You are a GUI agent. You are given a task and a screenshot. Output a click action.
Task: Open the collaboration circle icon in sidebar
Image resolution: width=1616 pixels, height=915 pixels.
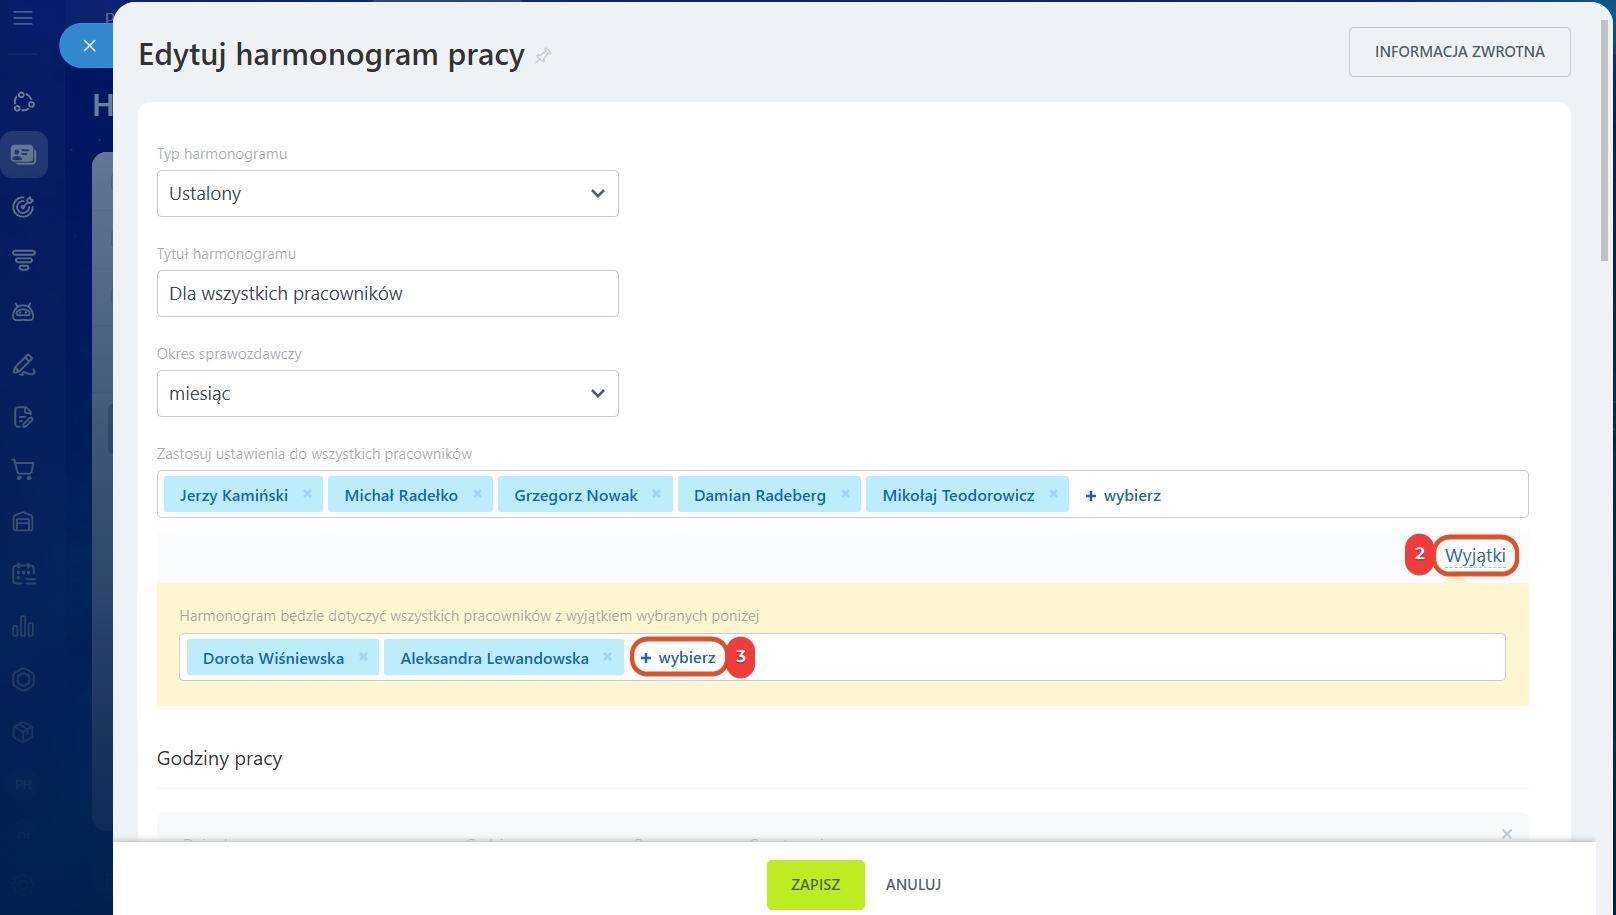23,102
